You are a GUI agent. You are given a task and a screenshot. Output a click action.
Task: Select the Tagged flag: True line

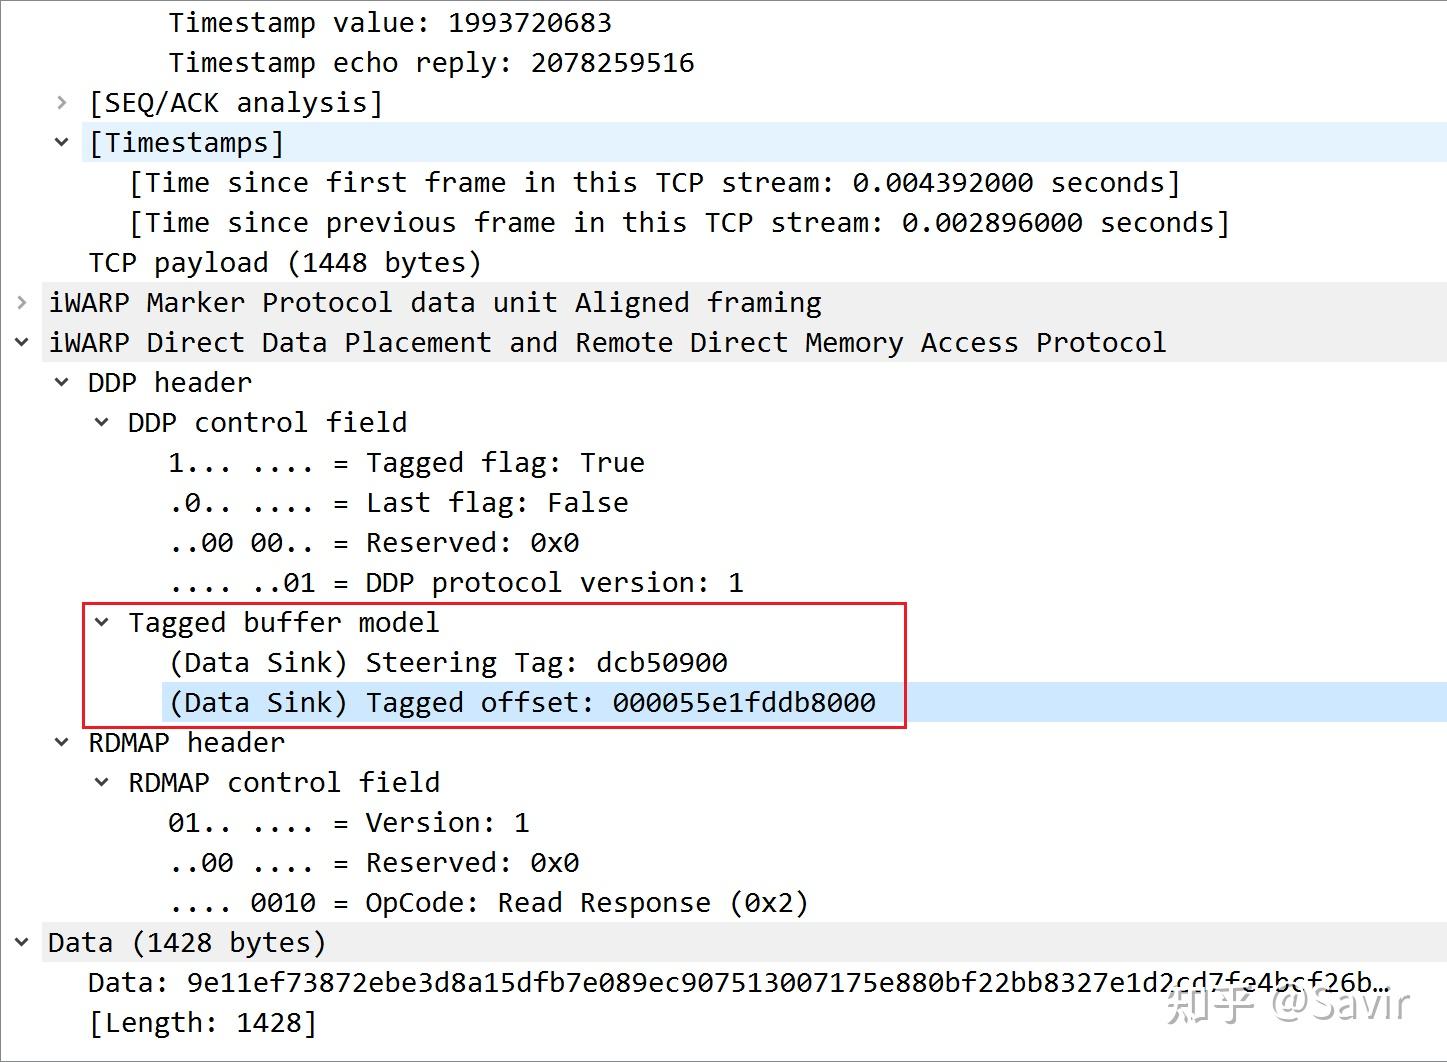[406, 462]
